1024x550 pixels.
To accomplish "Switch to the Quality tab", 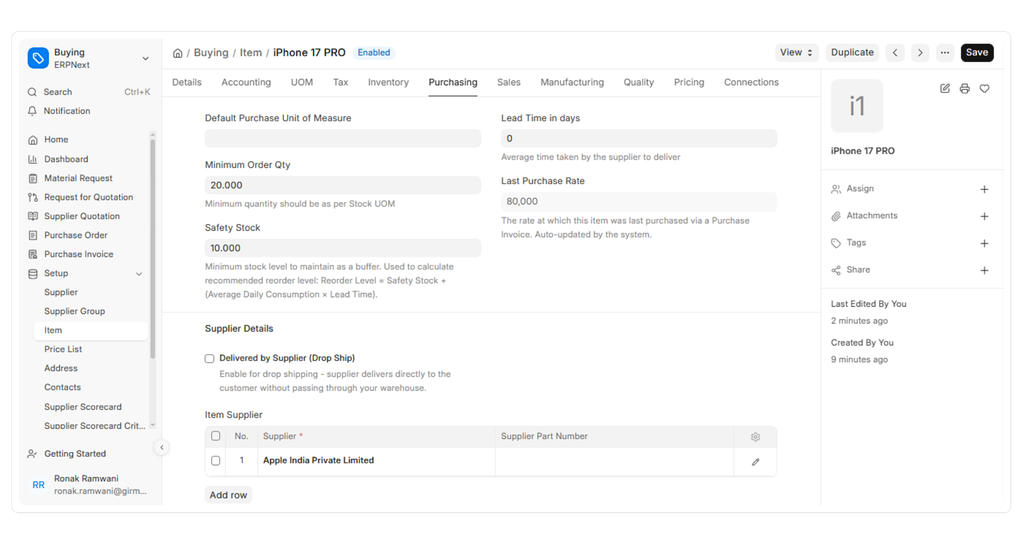I will coord(639,82).
